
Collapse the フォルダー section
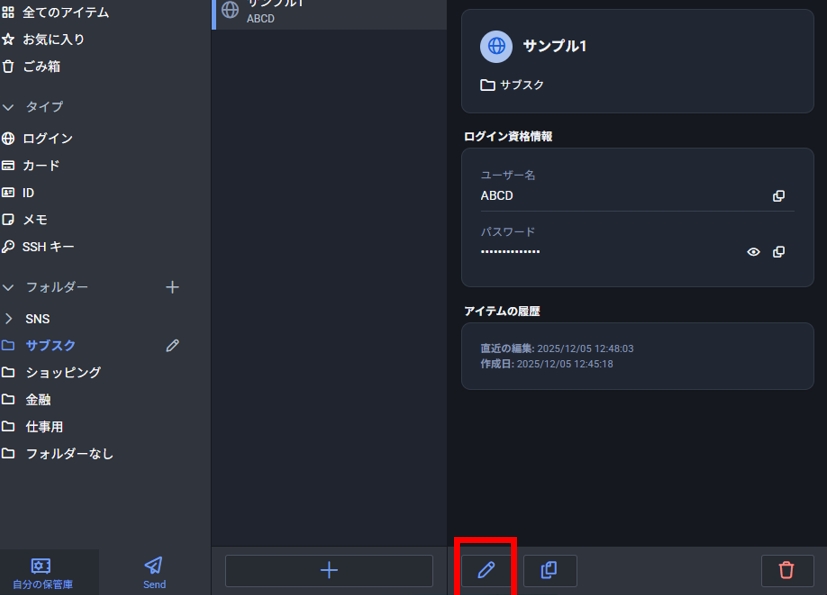[x=9, y=287]
